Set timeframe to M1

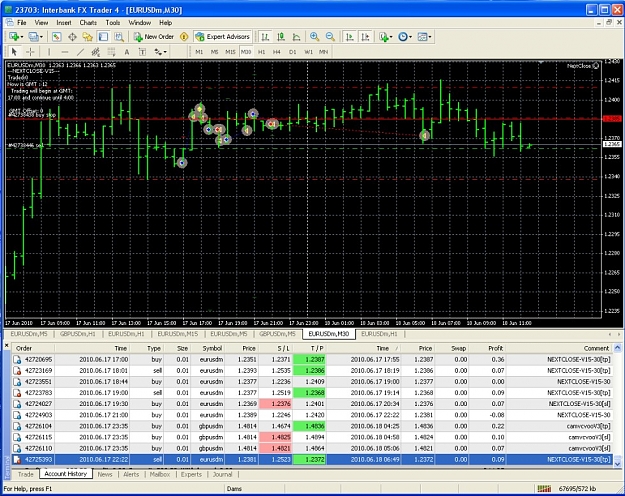[x=199, y=52]
